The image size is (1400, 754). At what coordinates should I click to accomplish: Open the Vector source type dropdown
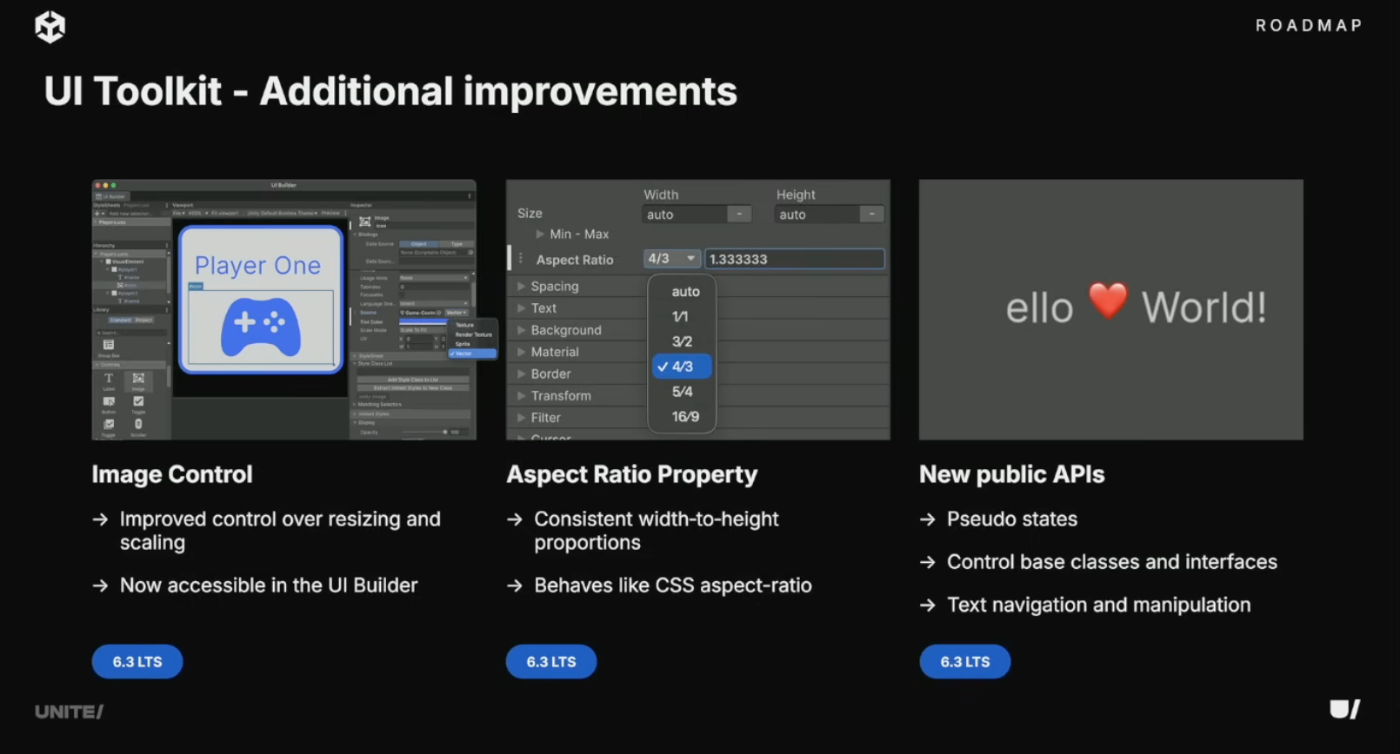457,312
